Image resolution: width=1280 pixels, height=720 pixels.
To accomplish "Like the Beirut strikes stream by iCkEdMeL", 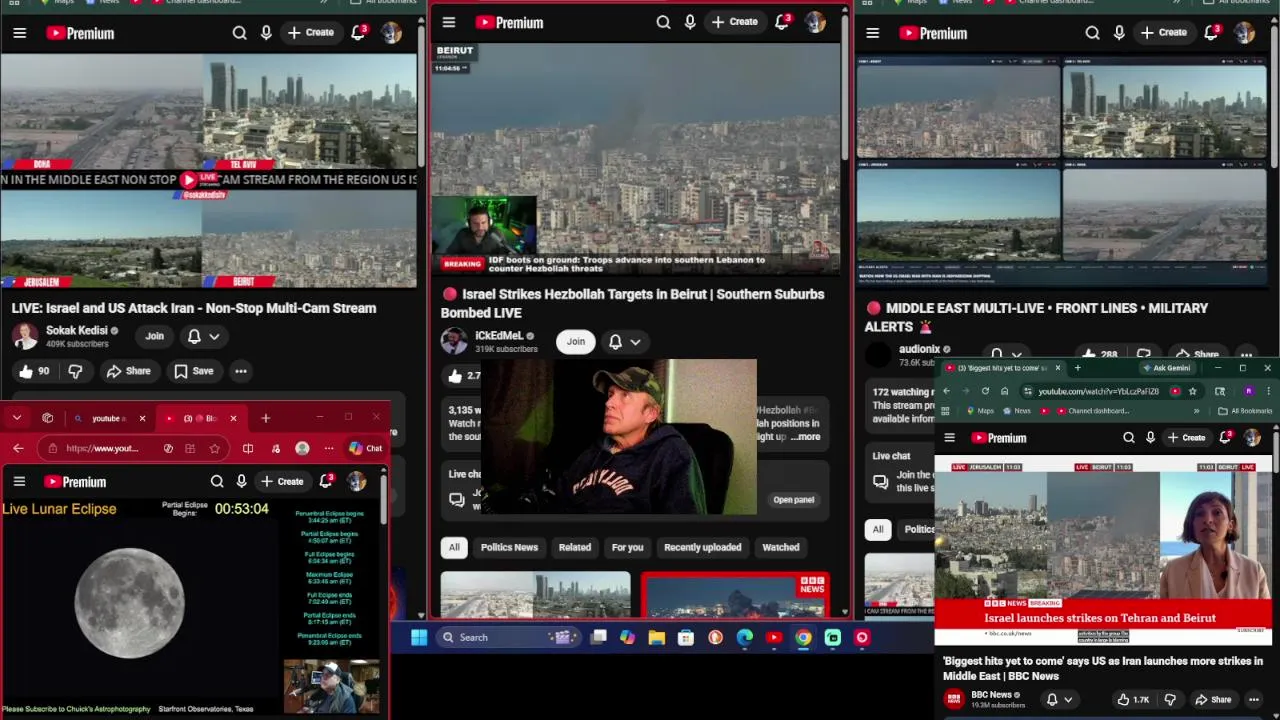I will (461, 376).
